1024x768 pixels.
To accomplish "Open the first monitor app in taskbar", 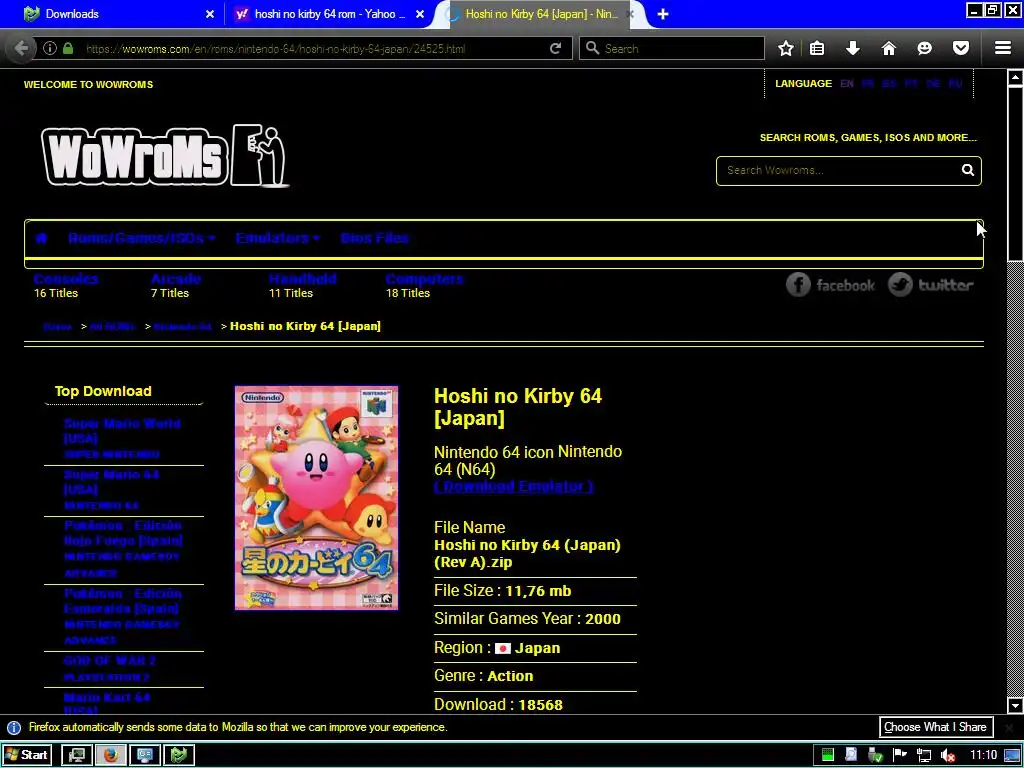I will tap(76, 755).
